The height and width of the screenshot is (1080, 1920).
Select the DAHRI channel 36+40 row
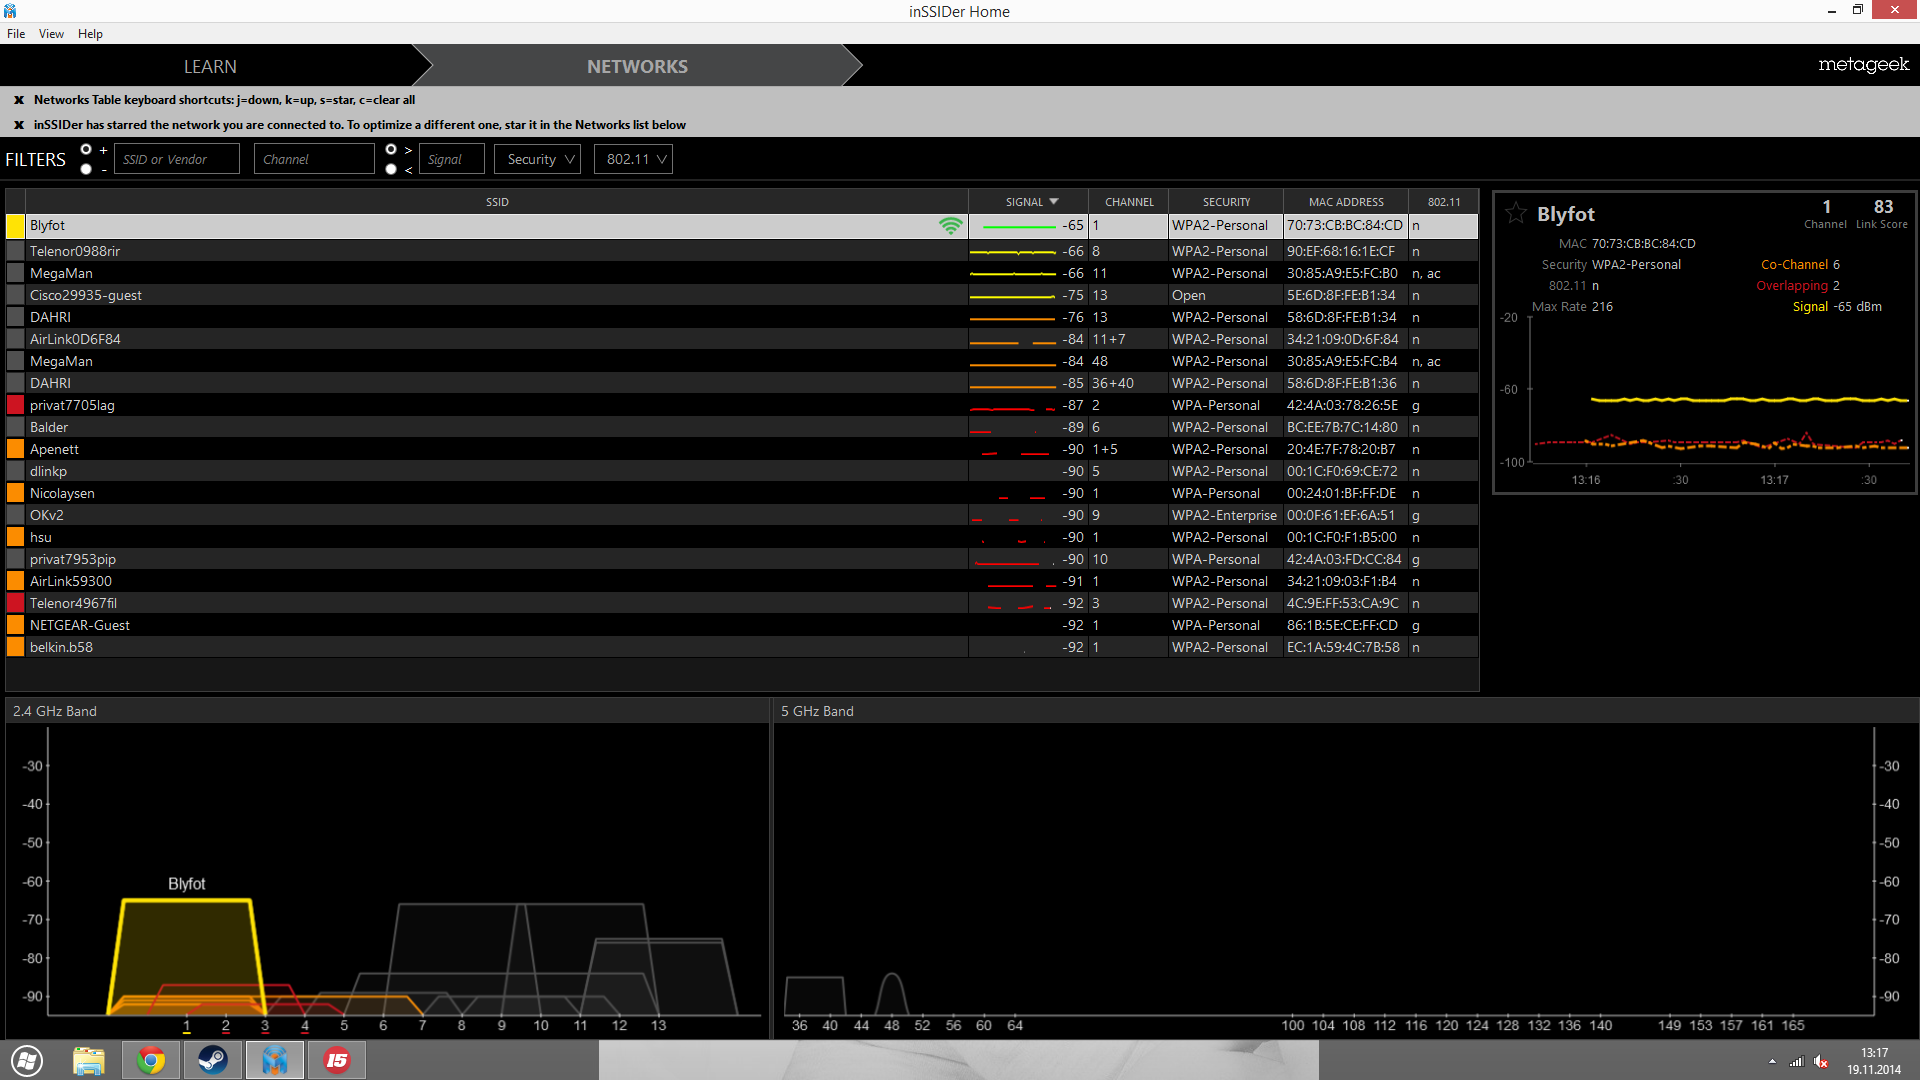click(742, 383)
